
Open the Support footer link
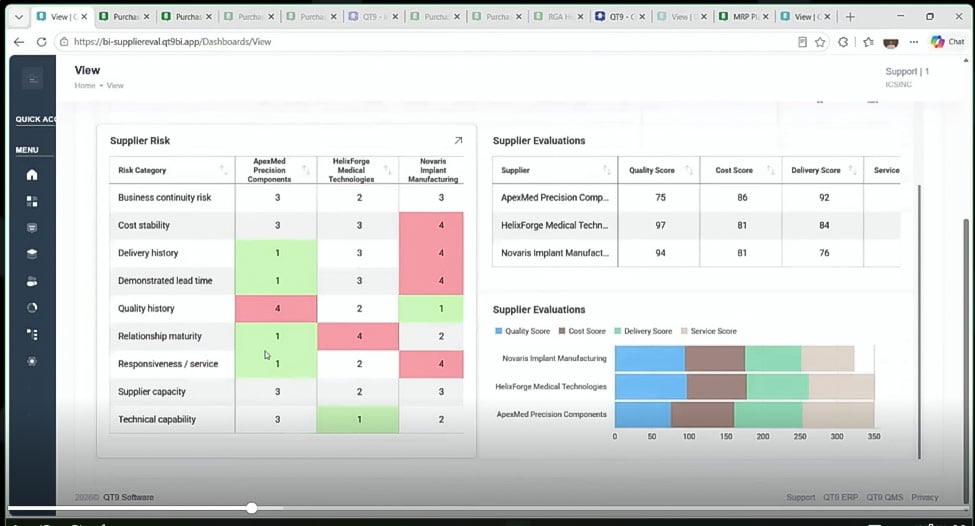tap(800, 497)
